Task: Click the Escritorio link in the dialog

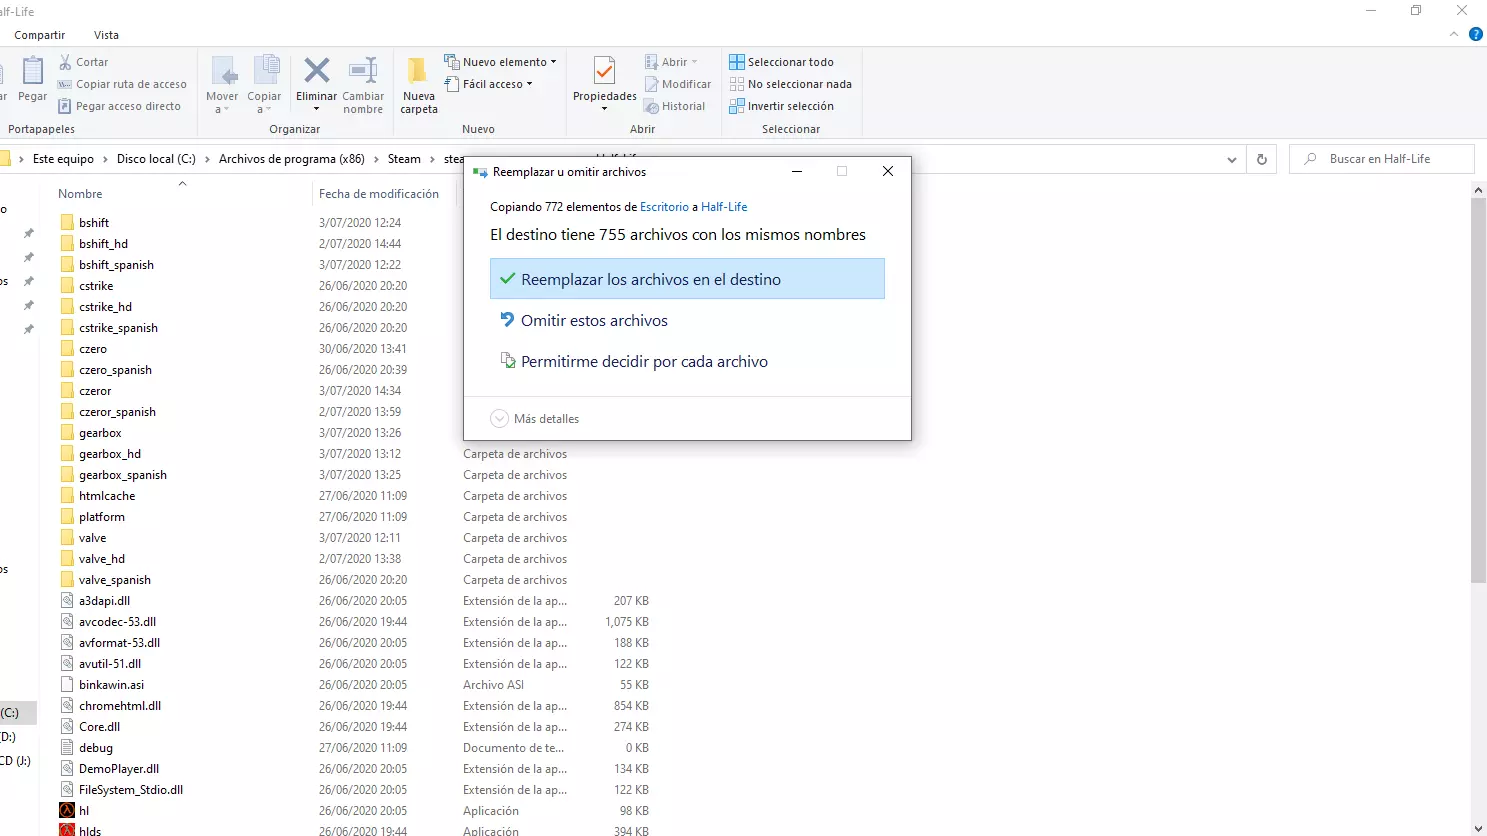Action: [664, 207]
